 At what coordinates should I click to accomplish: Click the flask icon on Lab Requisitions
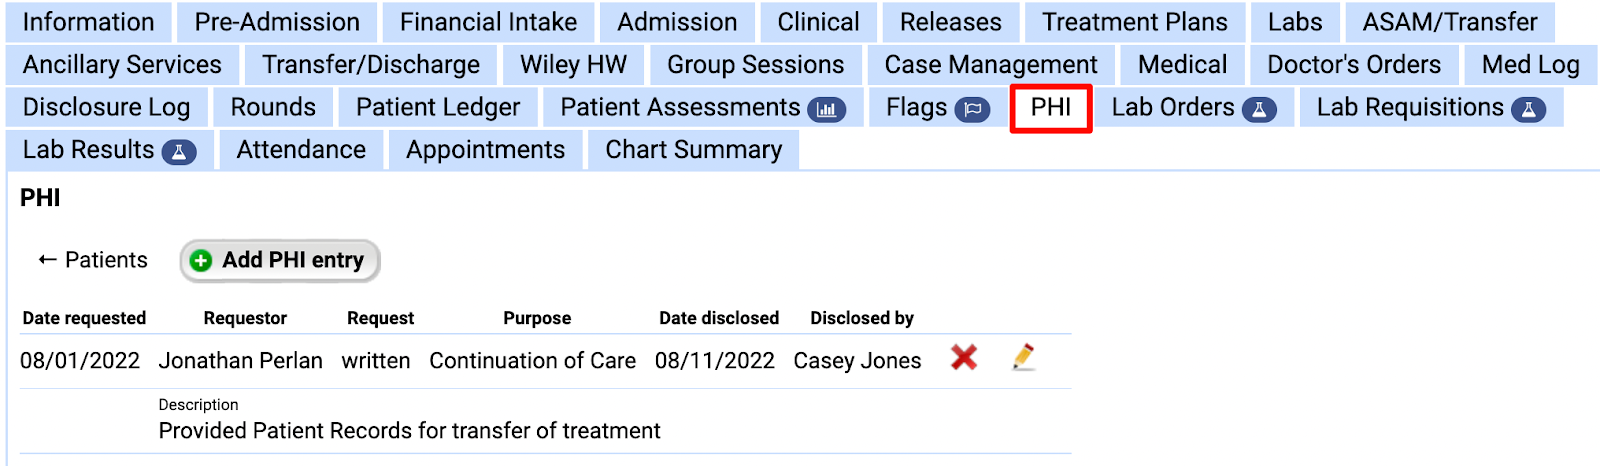[x=1528, y=109]
